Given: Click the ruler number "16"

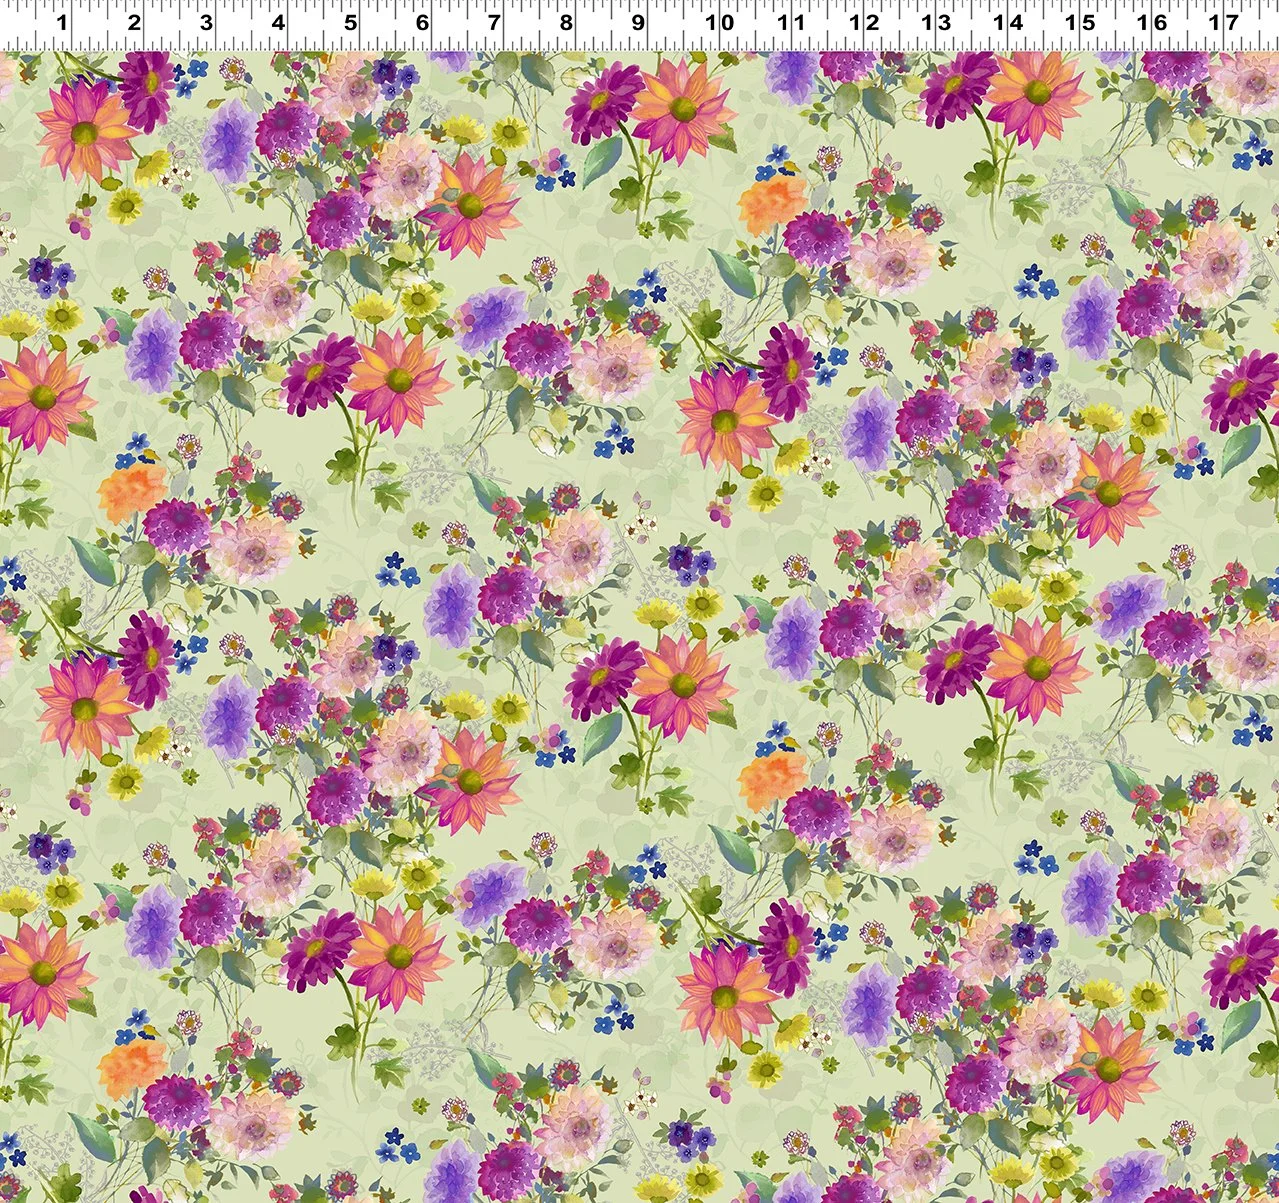Looking at the screenshot, I should pyautogui.click(x=1152, y=22).
